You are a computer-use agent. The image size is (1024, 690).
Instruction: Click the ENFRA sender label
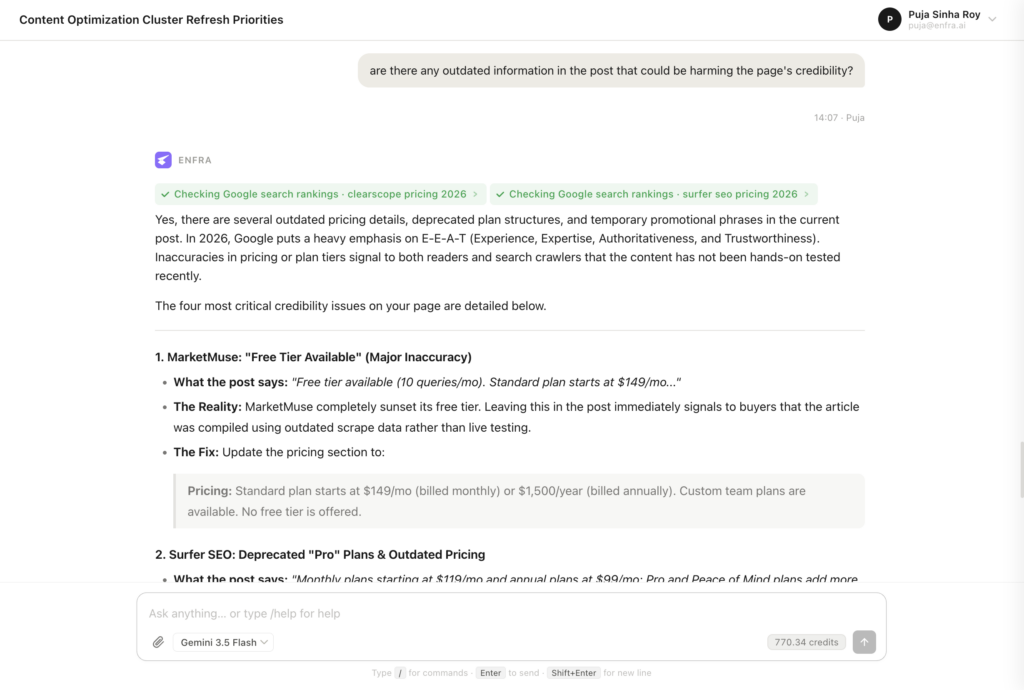coord(195,160)
